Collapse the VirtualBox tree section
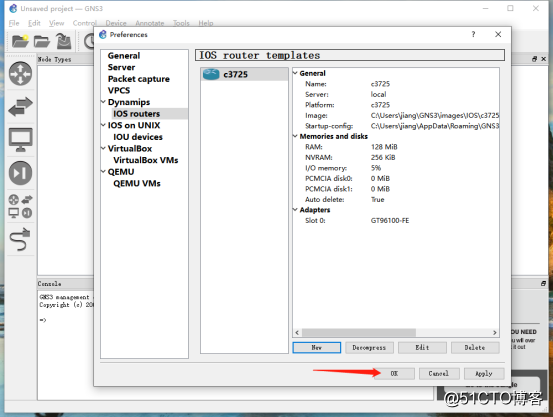This screenshot has height=417, width=553. point(103,149)
